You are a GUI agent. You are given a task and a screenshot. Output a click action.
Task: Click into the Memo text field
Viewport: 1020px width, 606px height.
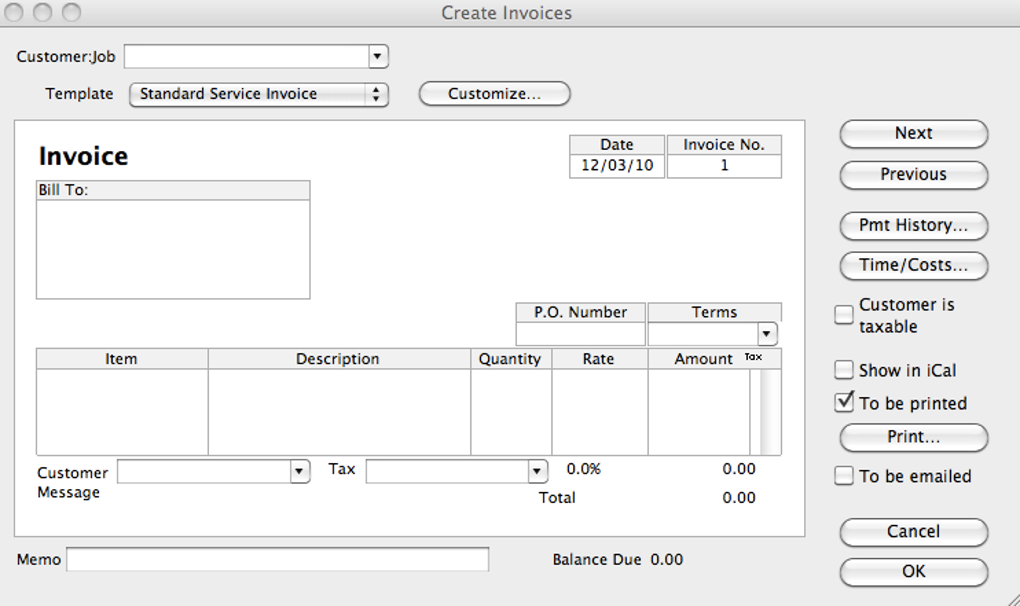point(277,560)
